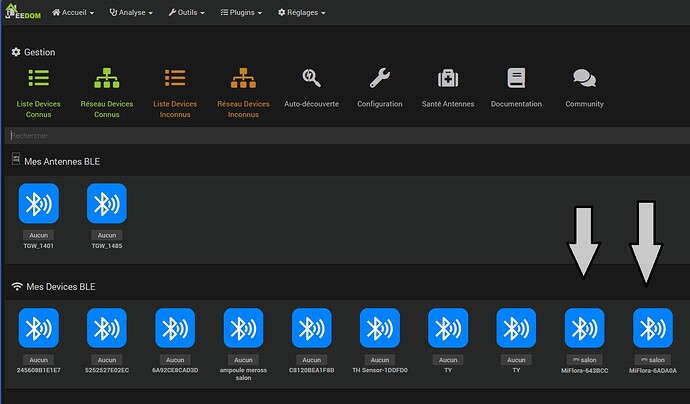Click the TGW_1485 antenna name

(106, 246)
